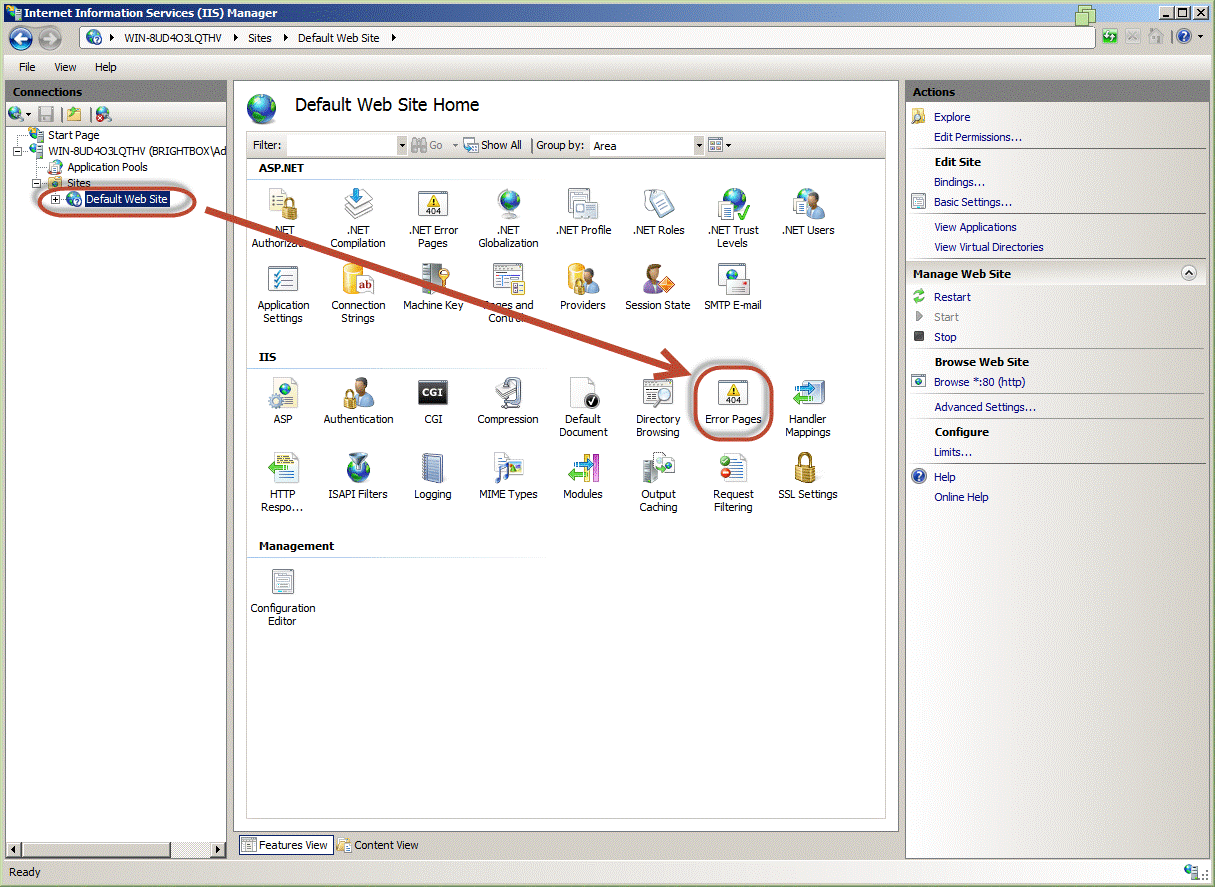The image size is (1215, 887).
Task: Open the View menu
Action: click(x=65, y=67)
